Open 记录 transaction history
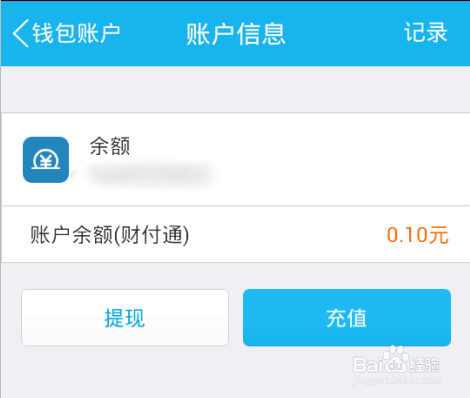The width and height of the screenshot is (470, 398). click(426, 32)
